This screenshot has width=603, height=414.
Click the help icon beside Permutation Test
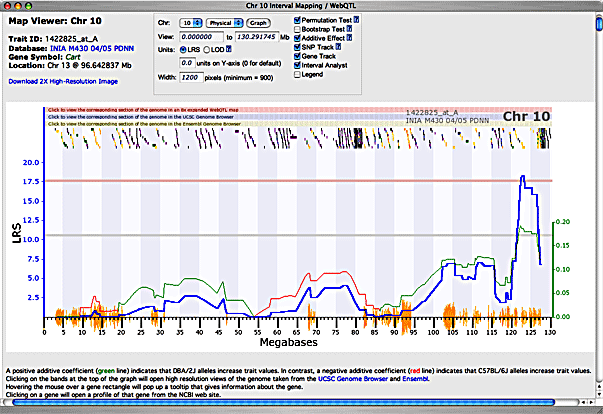[357, 21]
